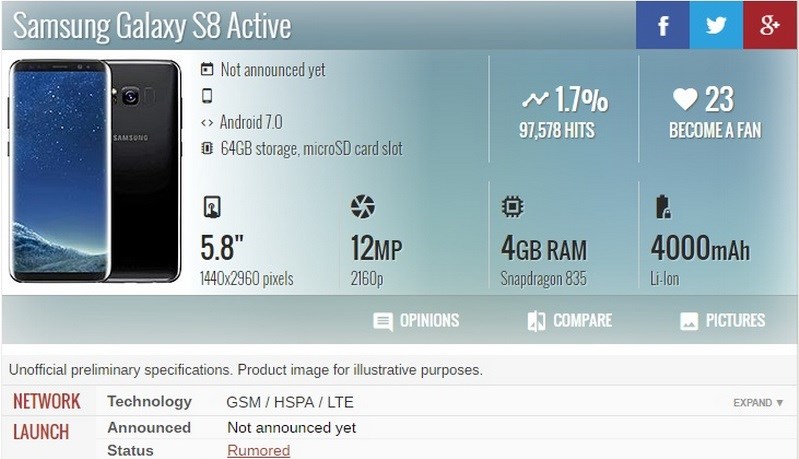The image size is (799, 459).
Task: Click the Pictures gallery icon
Action: click(688, 321)
